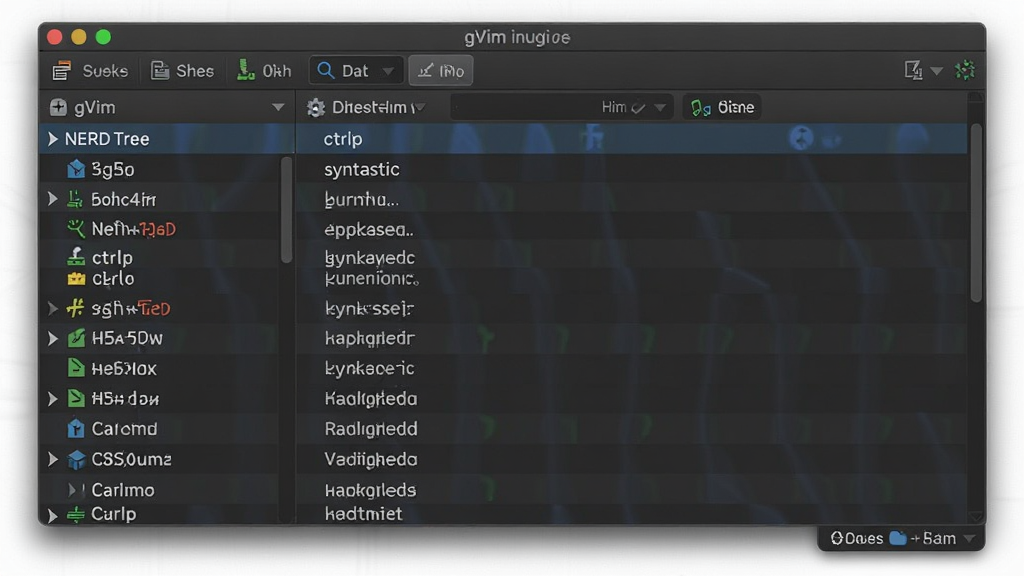The image size is (1024, 576).
Task: Select the Carlmo tree row
Action: coord(160,490)
